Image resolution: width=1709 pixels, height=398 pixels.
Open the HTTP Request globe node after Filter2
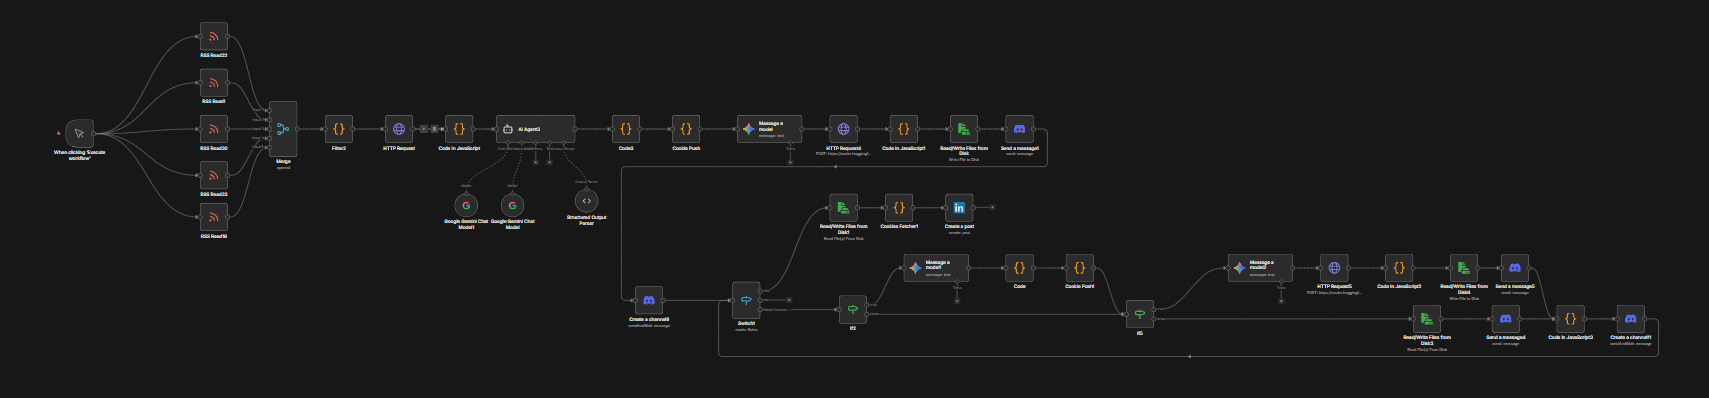click(x=399, y=129)
